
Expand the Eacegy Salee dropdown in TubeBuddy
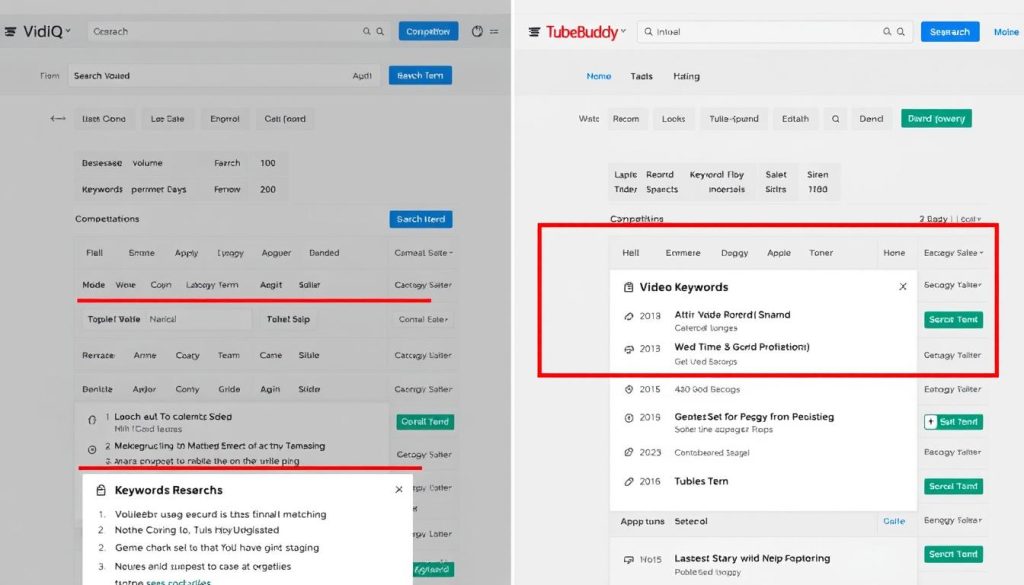[952, 252]
